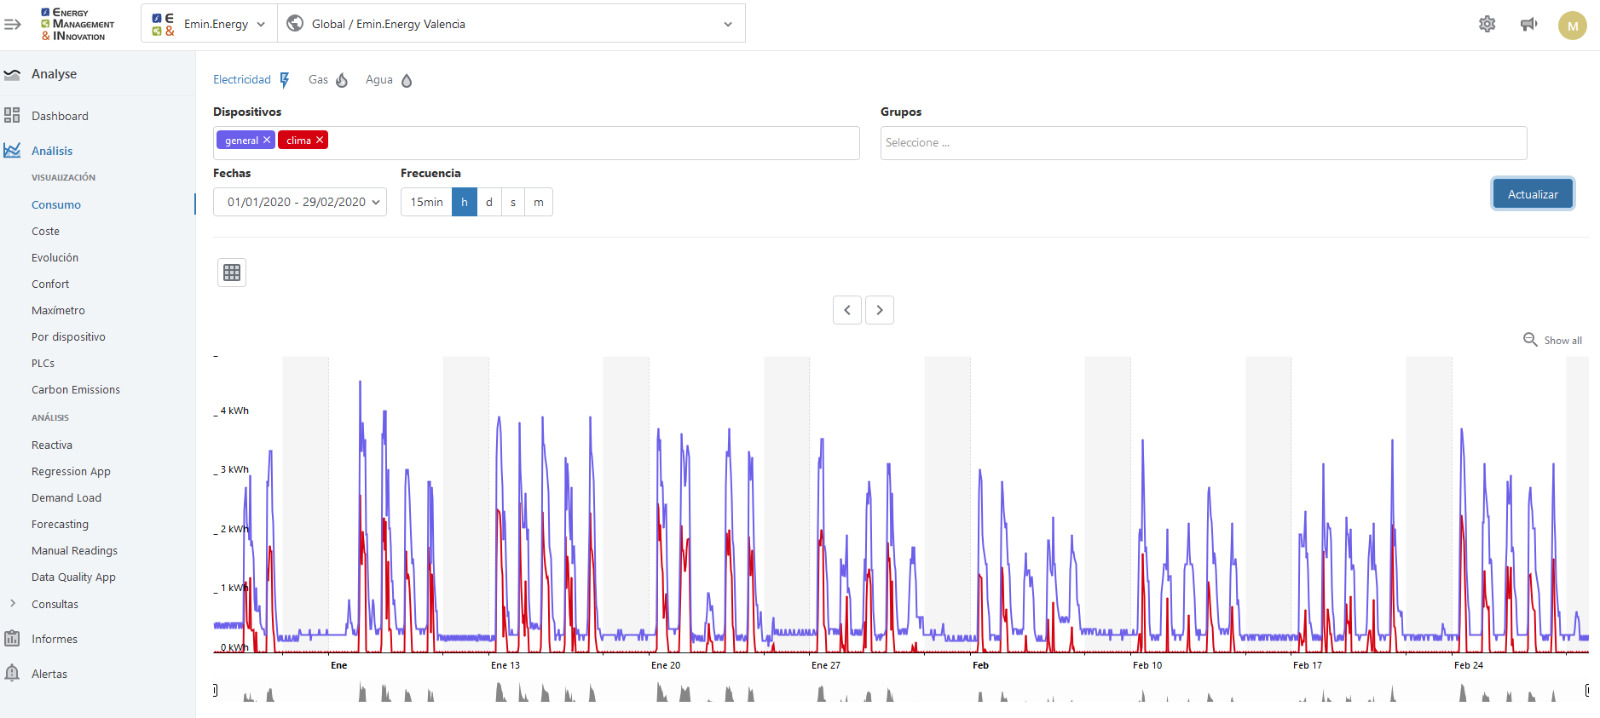Go to previous chart period arrow

click(x=847, y=310)
